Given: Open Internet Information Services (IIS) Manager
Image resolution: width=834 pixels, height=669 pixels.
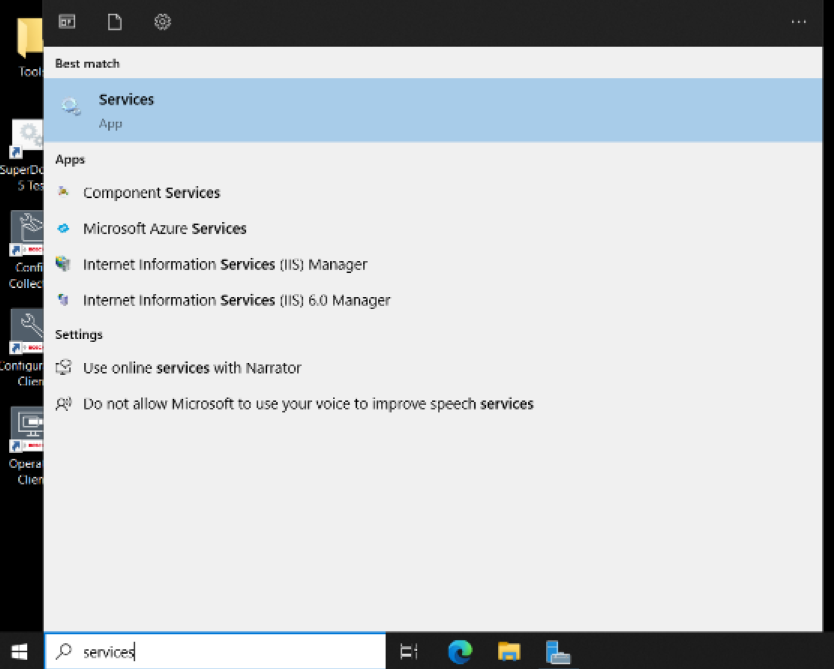Looking at the screenshot, I should [x=224, y=265].
